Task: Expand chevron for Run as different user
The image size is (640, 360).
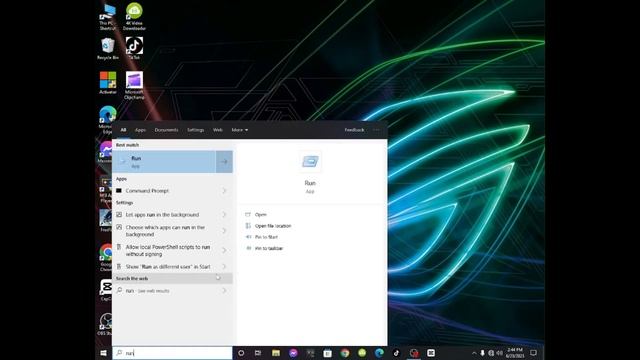Action: tap(224, 267)
